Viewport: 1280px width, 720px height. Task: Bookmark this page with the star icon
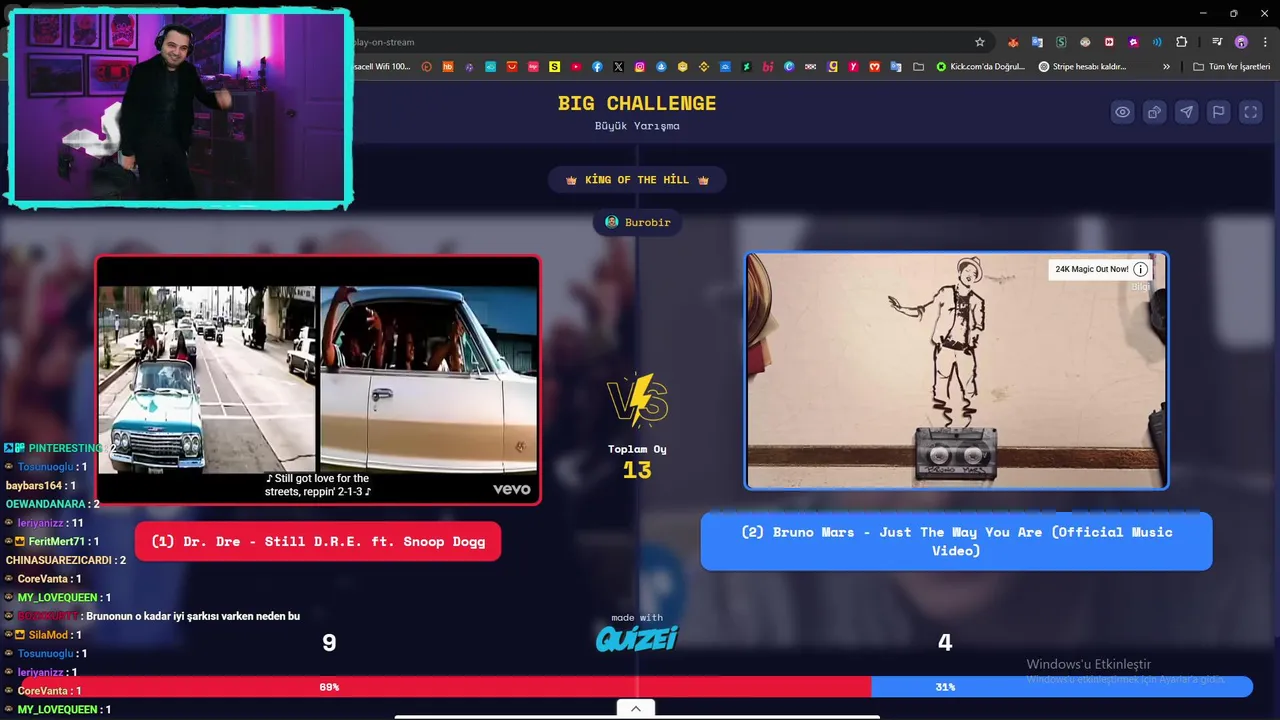click(980, 42)
